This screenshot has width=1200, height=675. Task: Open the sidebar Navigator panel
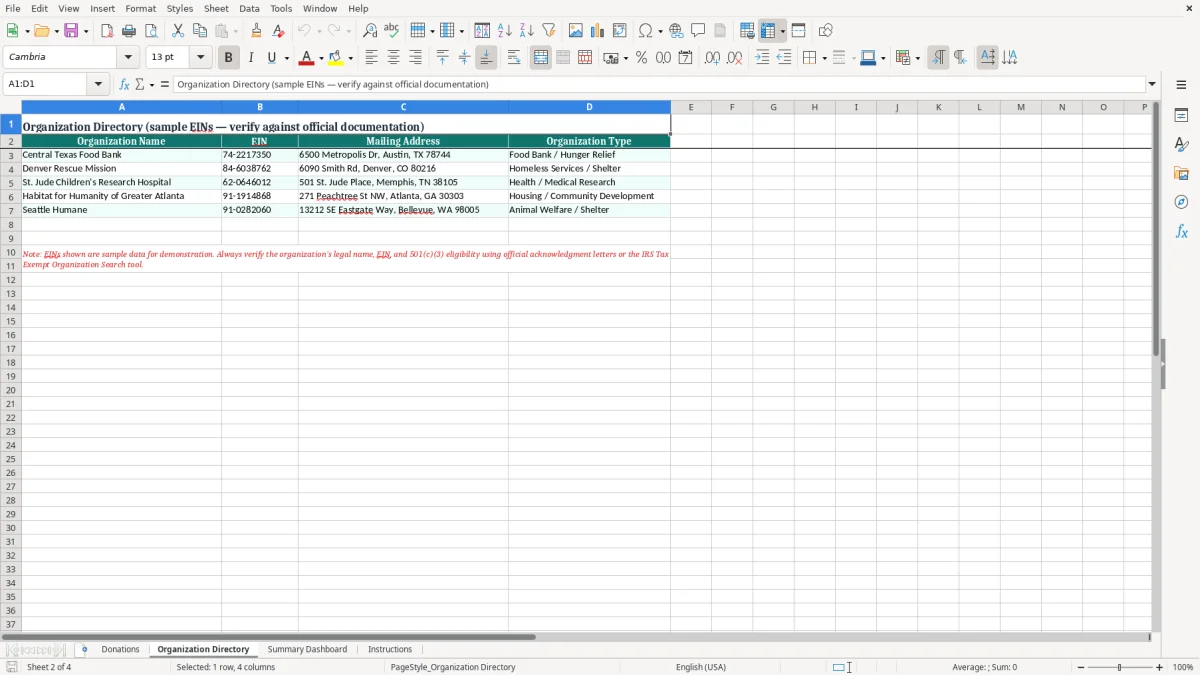1181,202
